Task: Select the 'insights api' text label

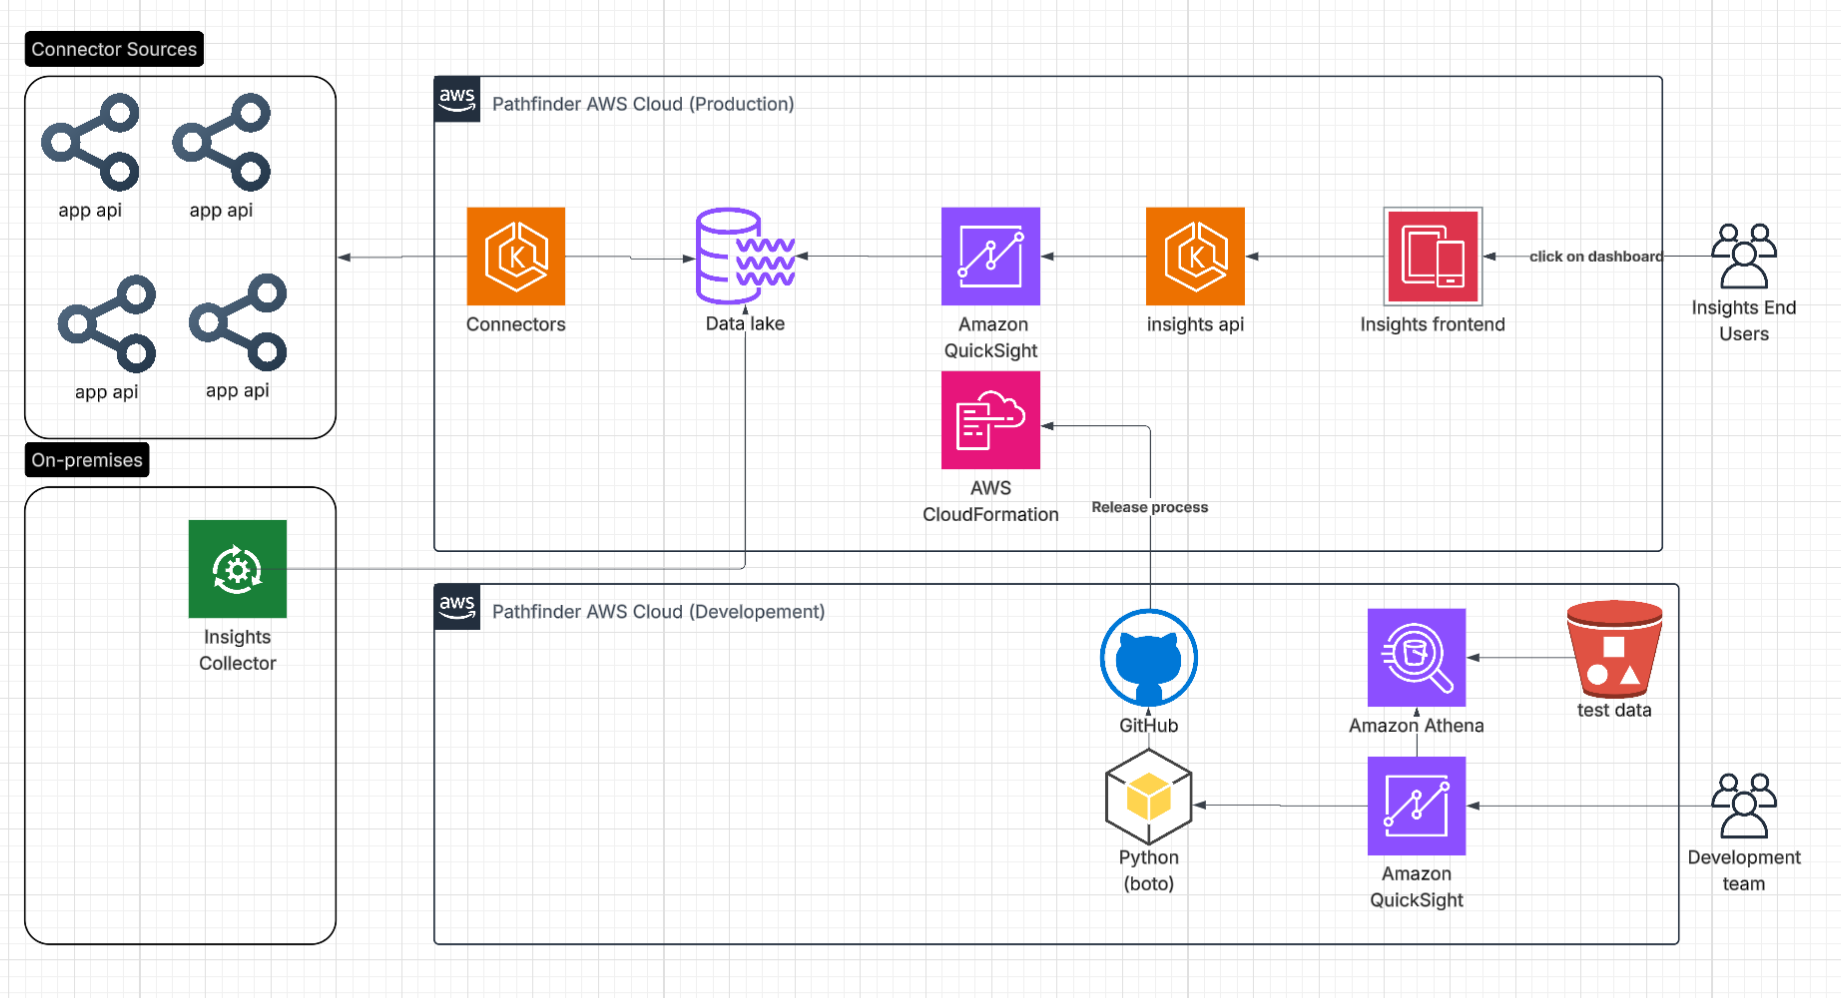Action: tap(1195, 324)
